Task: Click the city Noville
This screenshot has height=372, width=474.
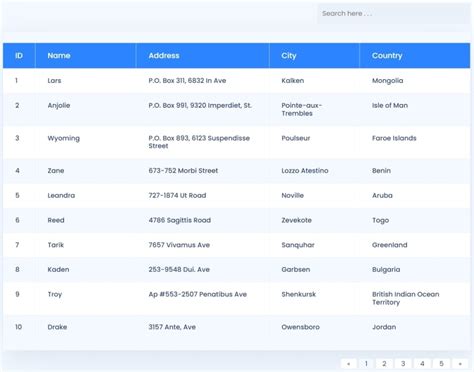Action: 293,195
